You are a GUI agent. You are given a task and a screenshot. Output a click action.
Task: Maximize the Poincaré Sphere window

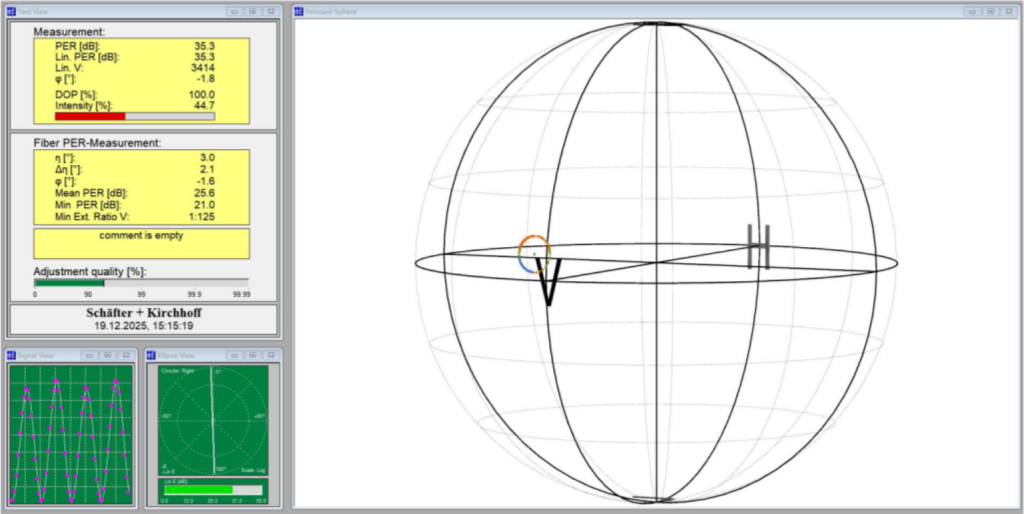click(991, 11)
